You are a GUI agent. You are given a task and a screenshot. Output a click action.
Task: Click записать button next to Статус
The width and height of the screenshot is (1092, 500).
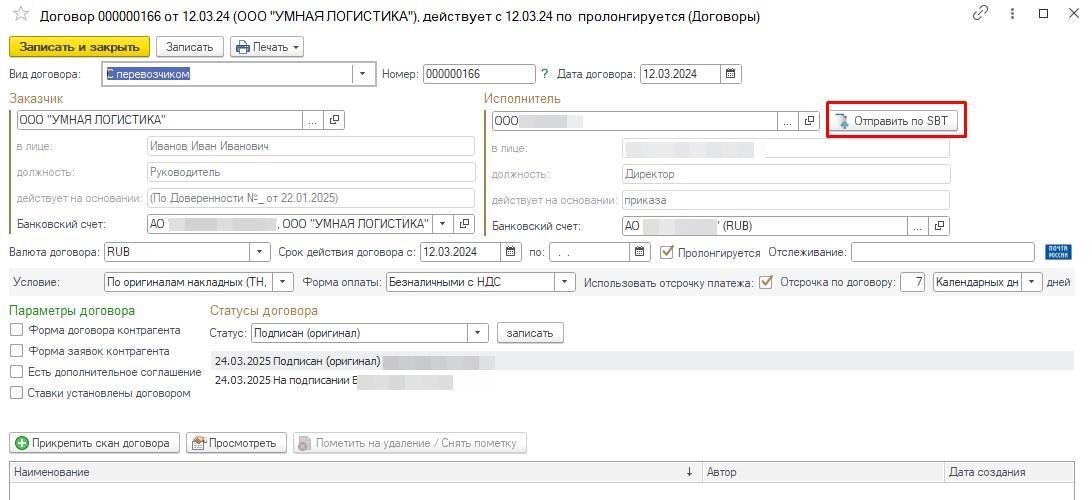coord(530,333)
